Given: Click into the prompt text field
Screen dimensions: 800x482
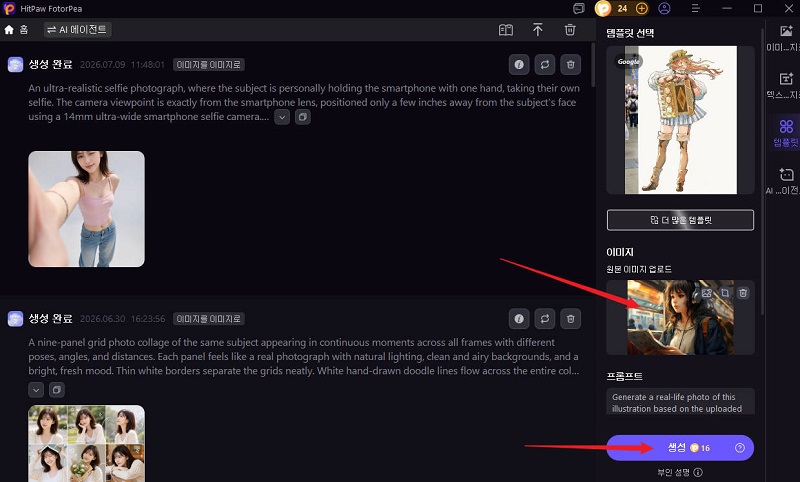Looking at the screenshot, I should [x=680, y=402].
